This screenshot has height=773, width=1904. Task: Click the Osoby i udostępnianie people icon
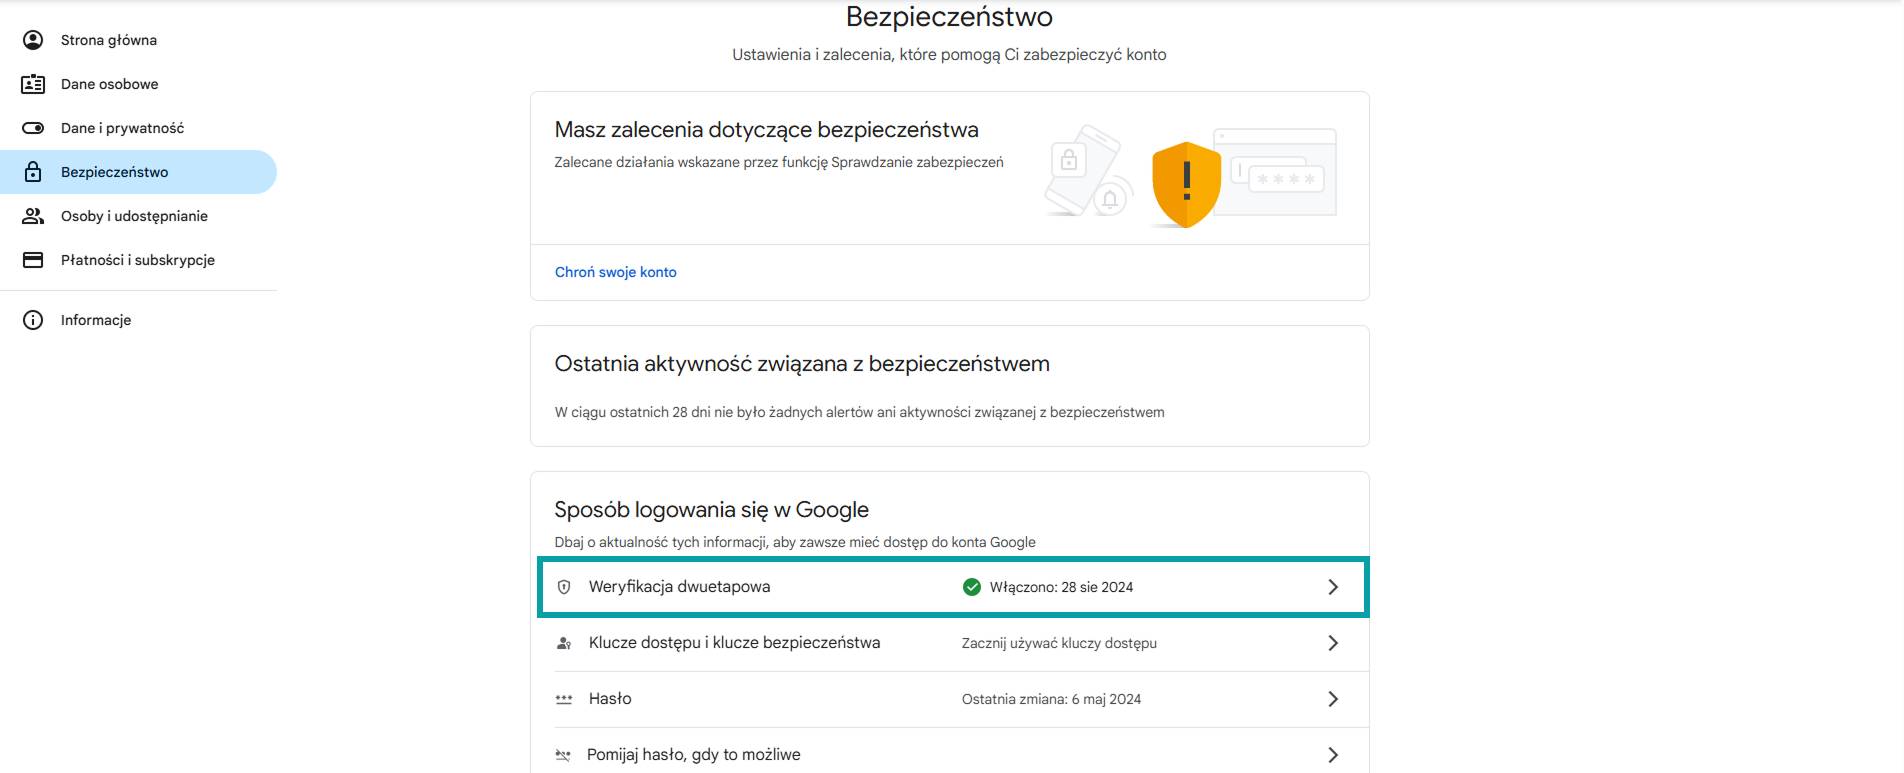[33, 216]
